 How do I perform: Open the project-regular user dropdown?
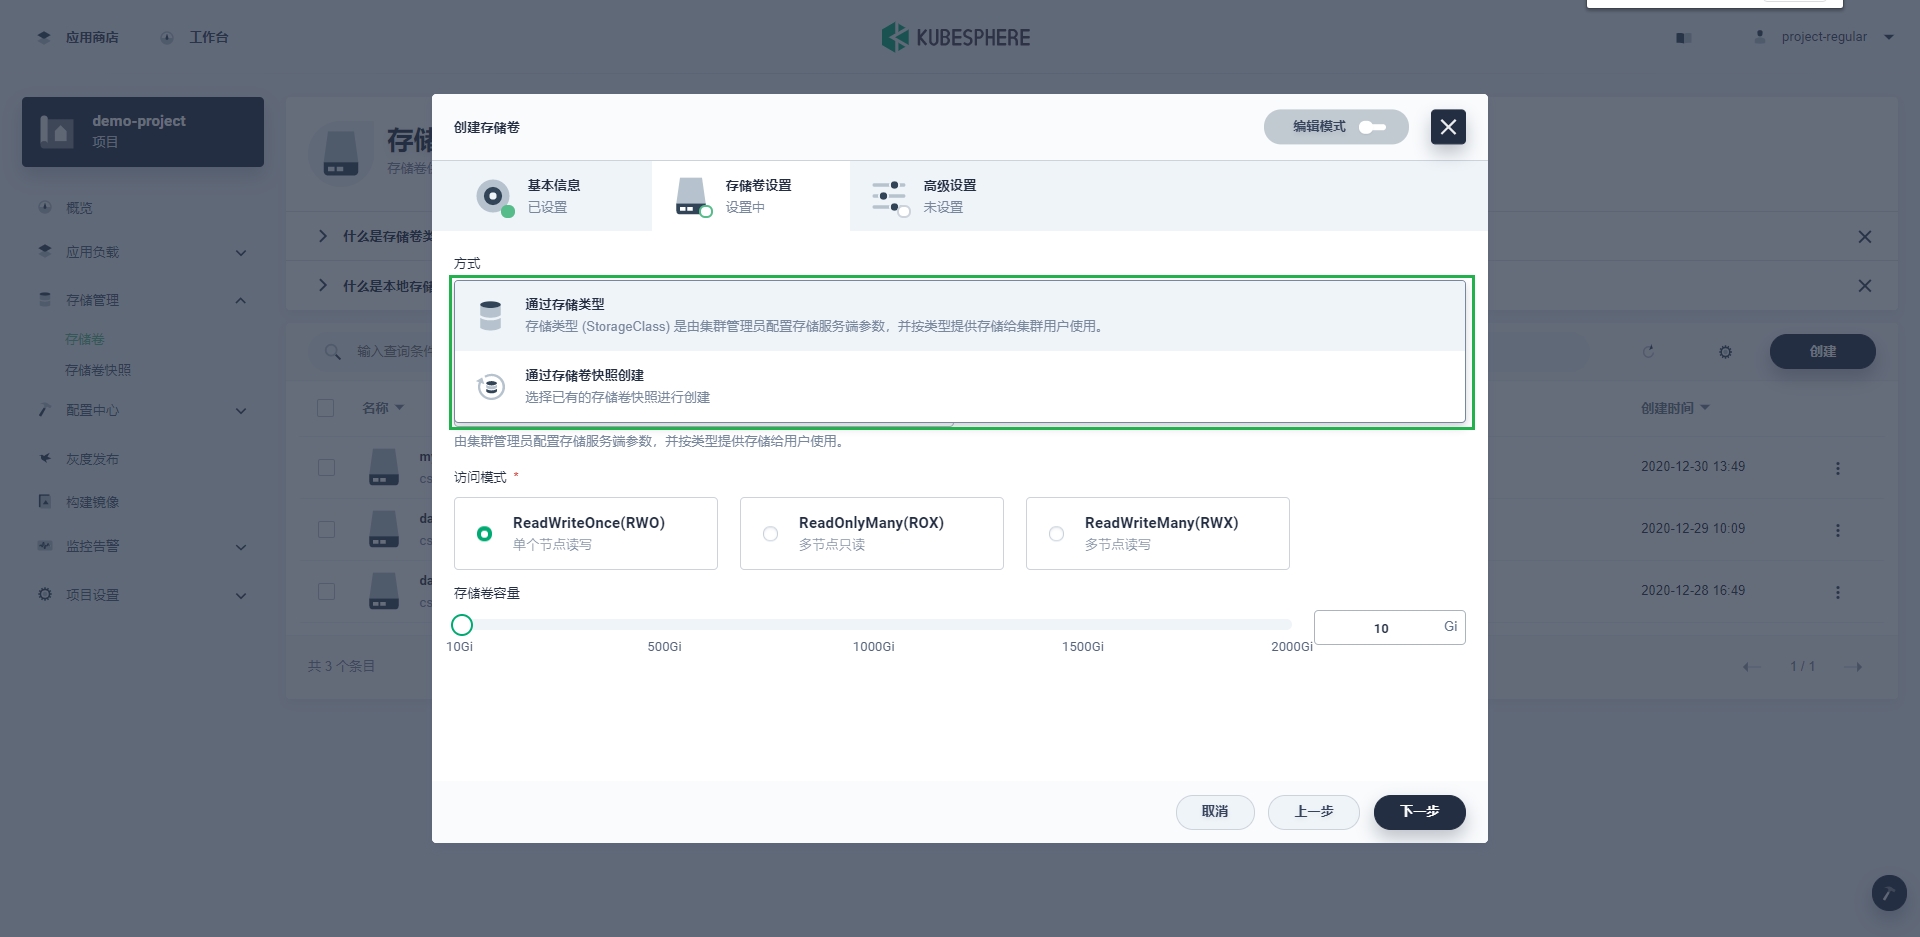[1824, 37]
